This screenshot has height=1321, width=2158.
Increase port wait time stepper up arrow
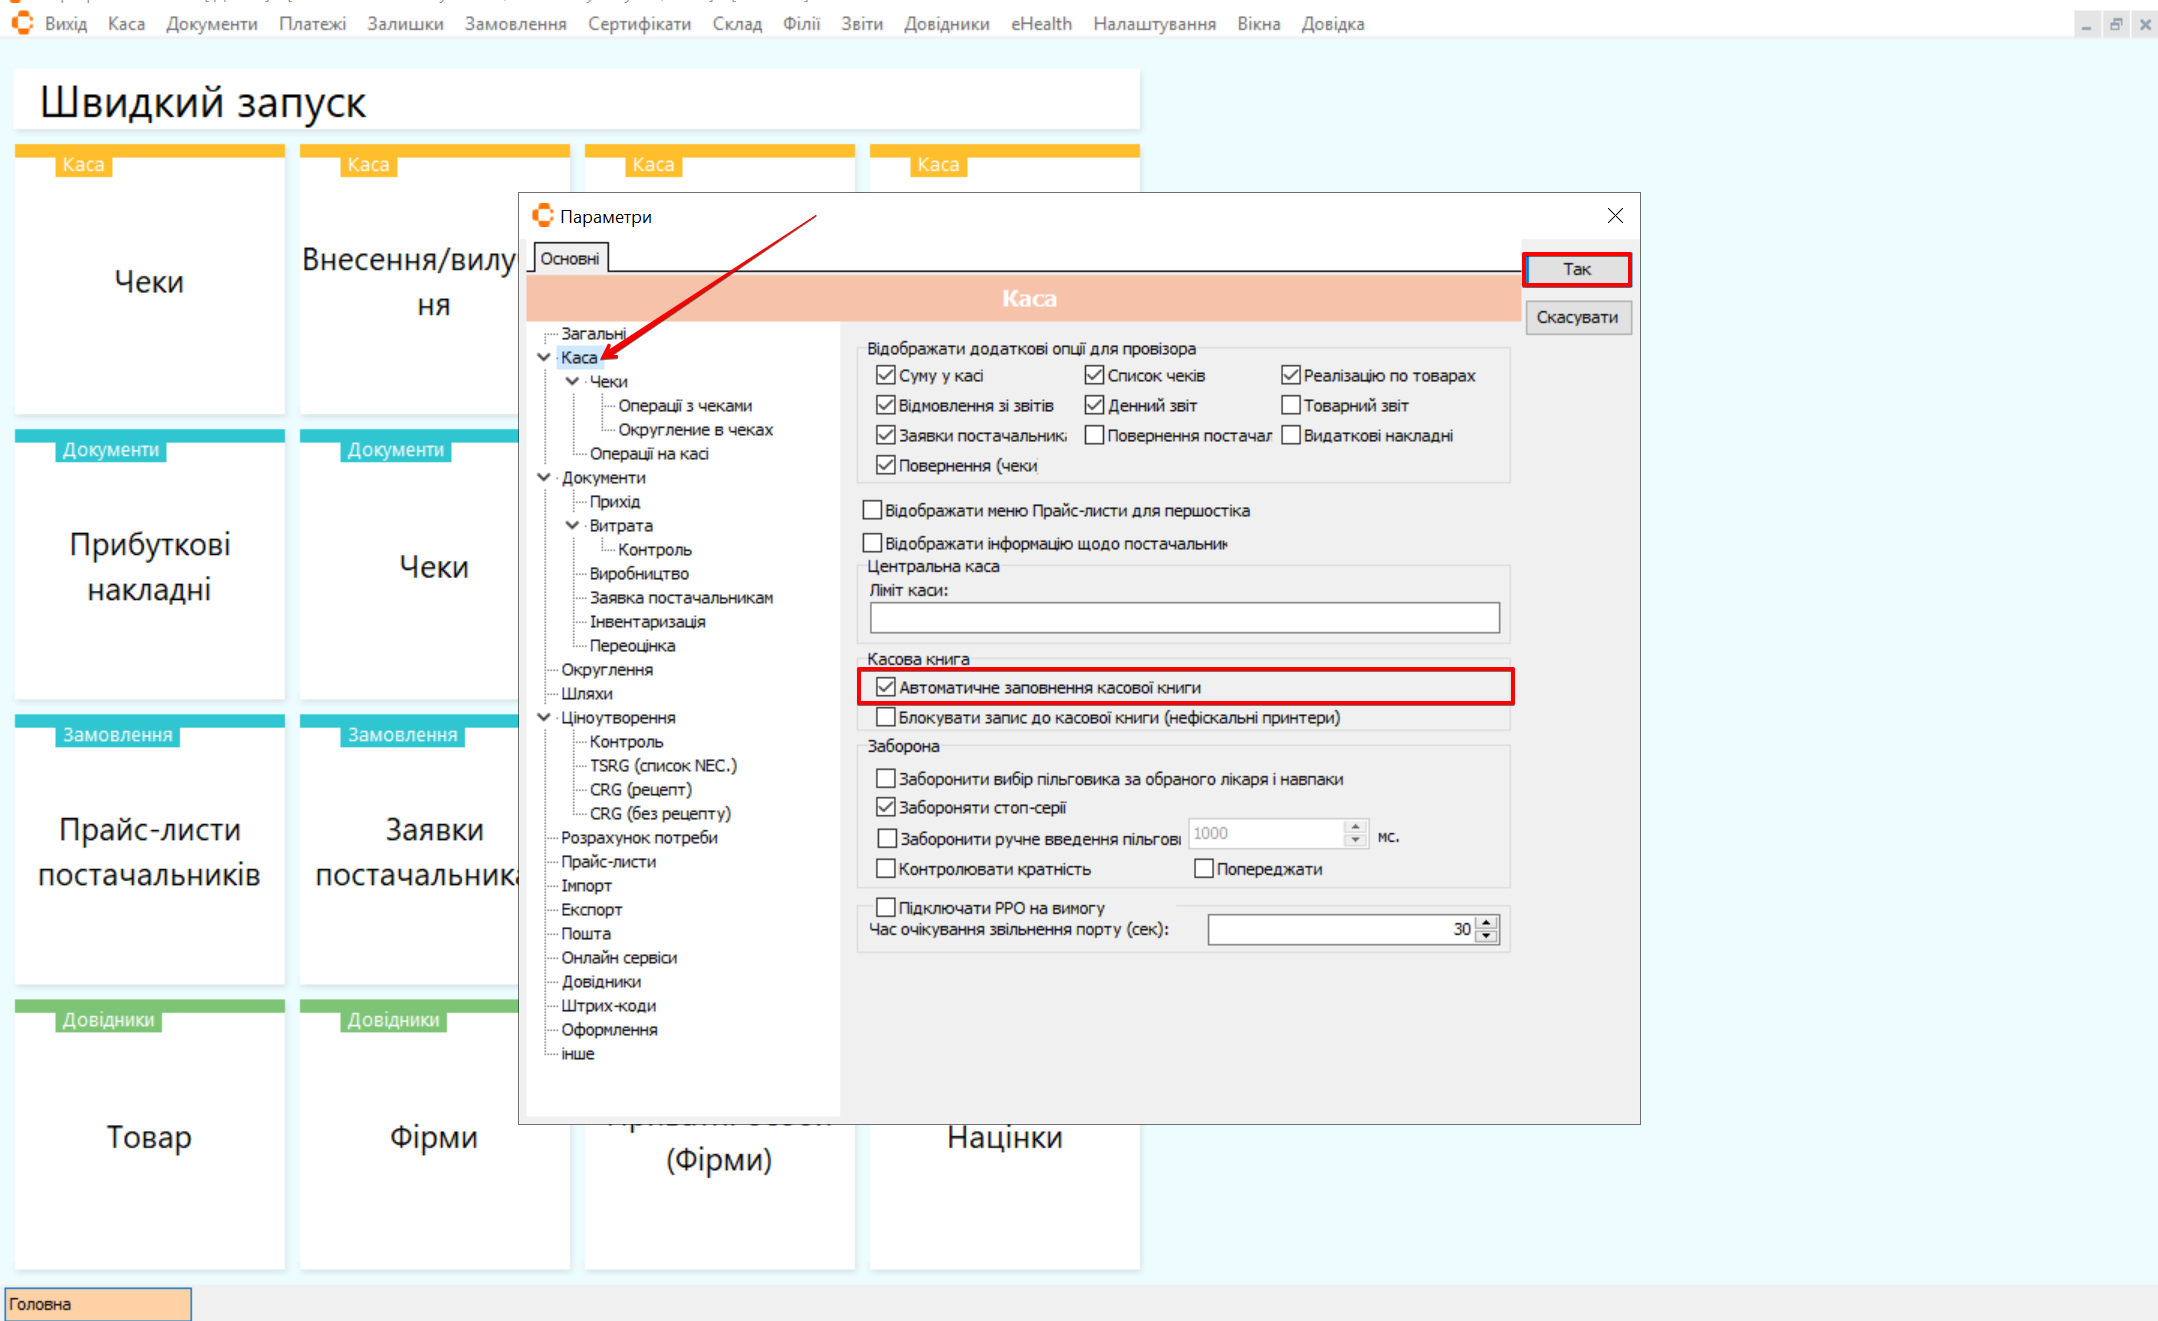tap(1487, 923)
